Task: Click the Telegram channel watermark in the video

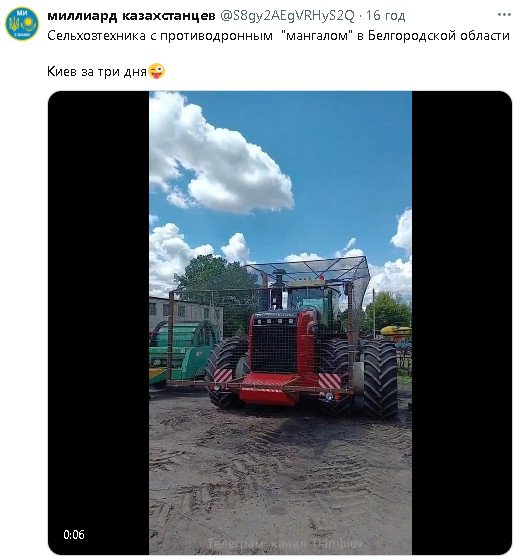Action: [x=285, y=543]
